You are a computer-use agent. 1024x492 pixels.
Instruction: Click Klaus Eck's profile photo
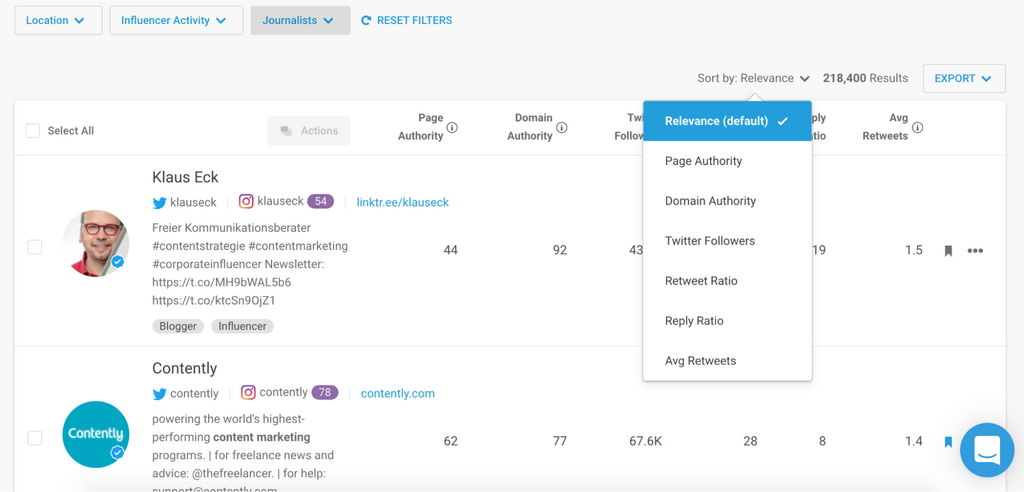pyautogui.click(x=95, y=243)
